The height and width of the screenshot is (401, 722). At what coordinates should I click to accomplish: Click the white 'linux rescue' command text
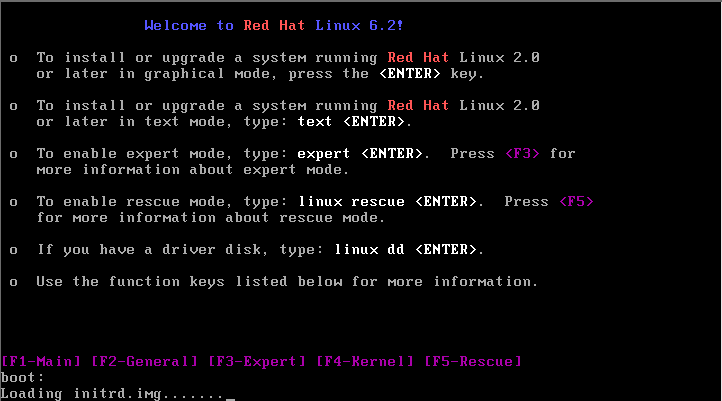pos(351,202)
